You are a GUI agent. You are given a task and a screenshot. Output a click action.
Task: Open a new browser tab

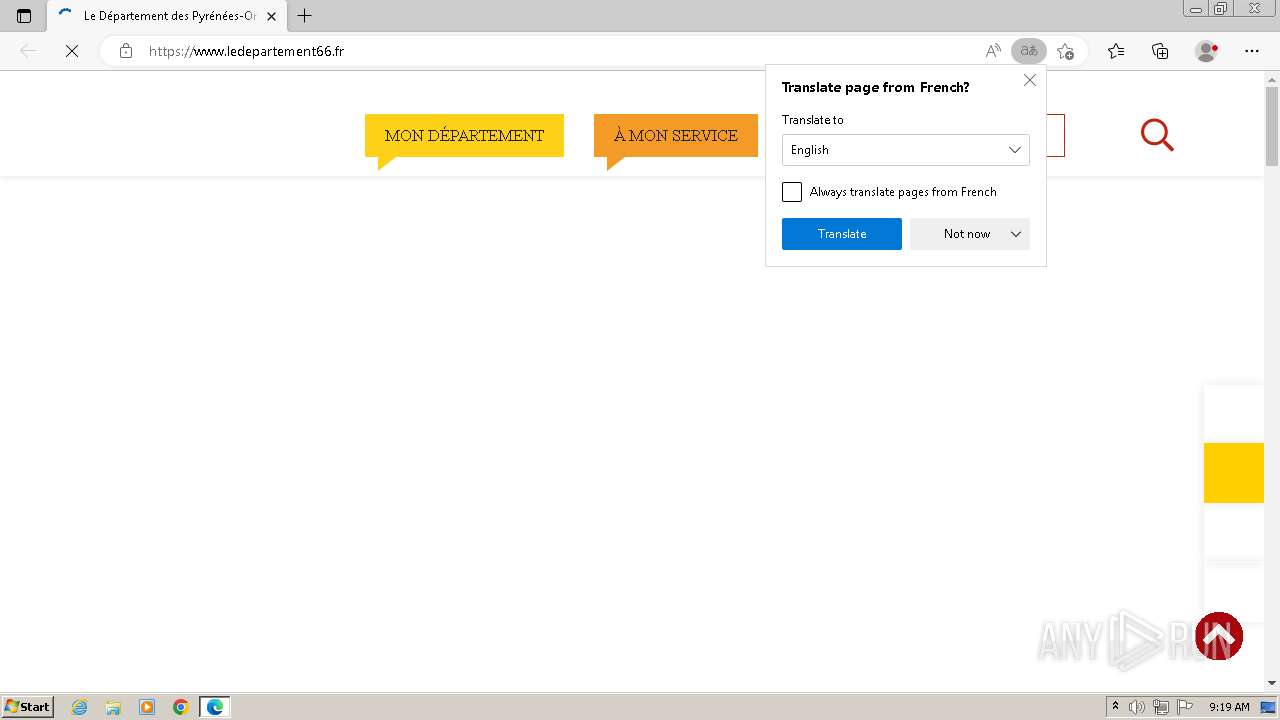305,16
